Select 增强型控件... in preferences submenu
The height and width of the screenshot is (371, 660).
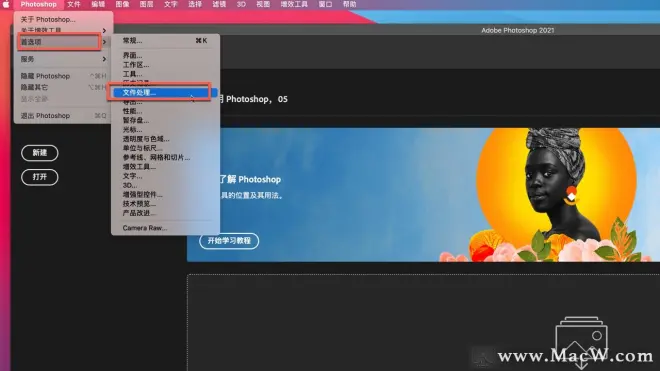tap(165, 194)
